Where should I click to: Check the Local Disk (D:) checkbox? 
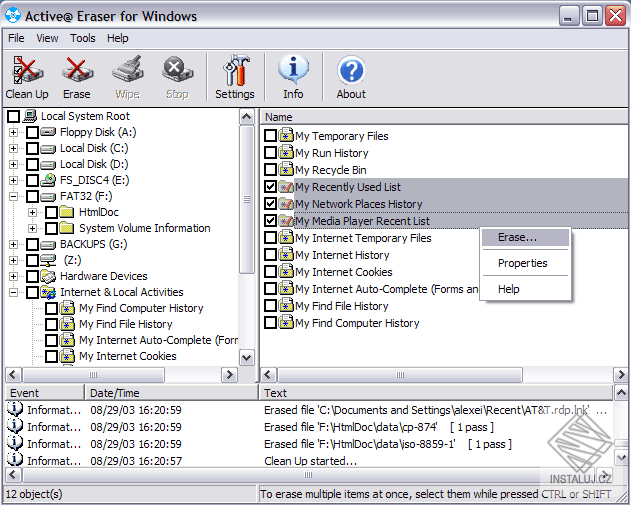click(x=32, y=164)
